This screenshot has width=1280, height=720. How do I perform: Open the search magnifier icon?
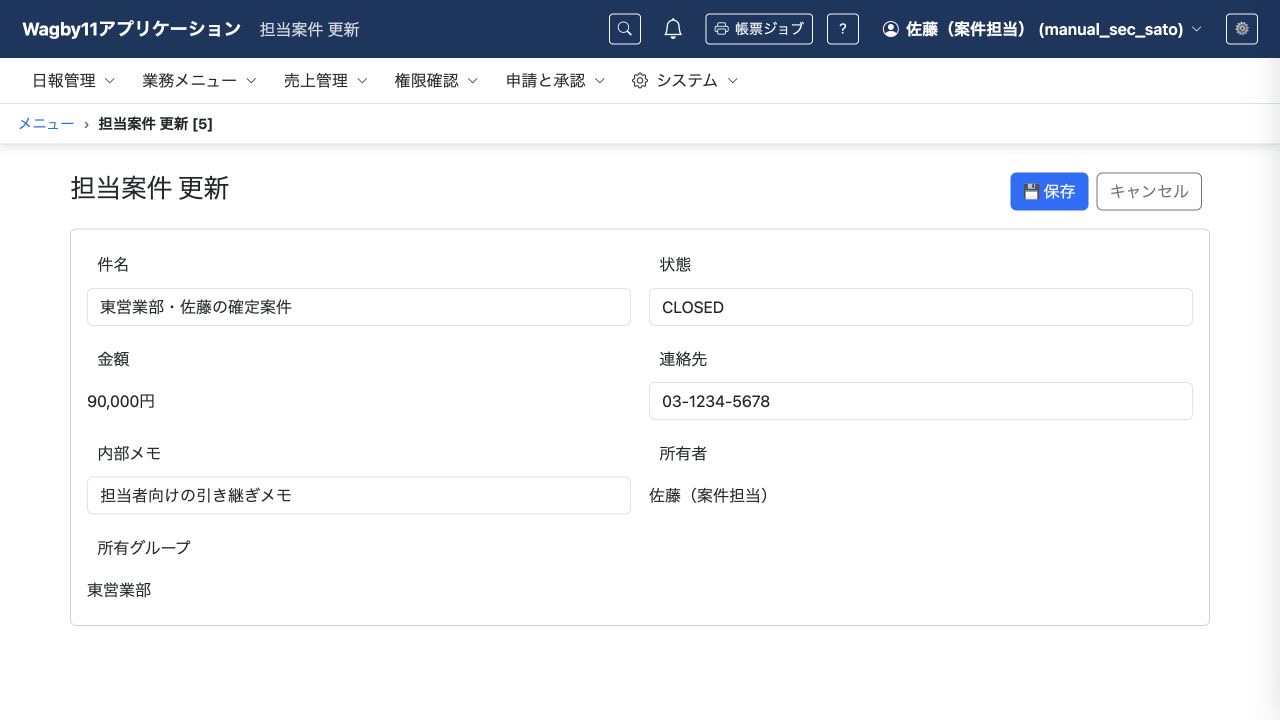pyautogui.click(x=625, y=29)
